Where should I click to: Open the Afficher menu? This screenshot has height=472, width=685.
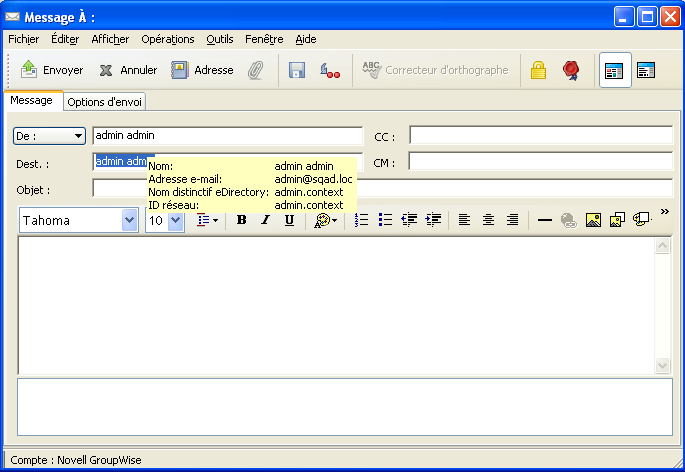[x=110, y=39]
